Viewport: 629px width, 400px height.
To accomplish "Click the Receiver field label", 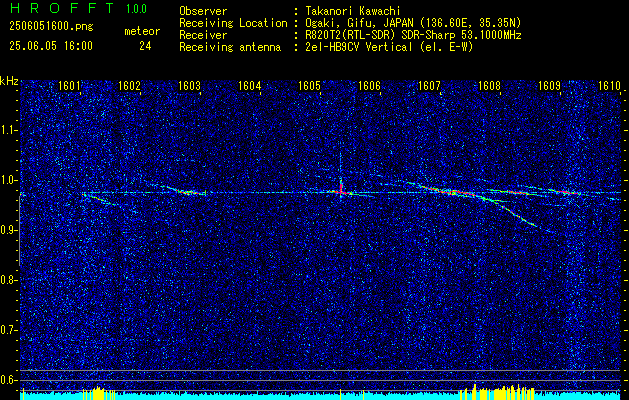I will pos(203,35).
